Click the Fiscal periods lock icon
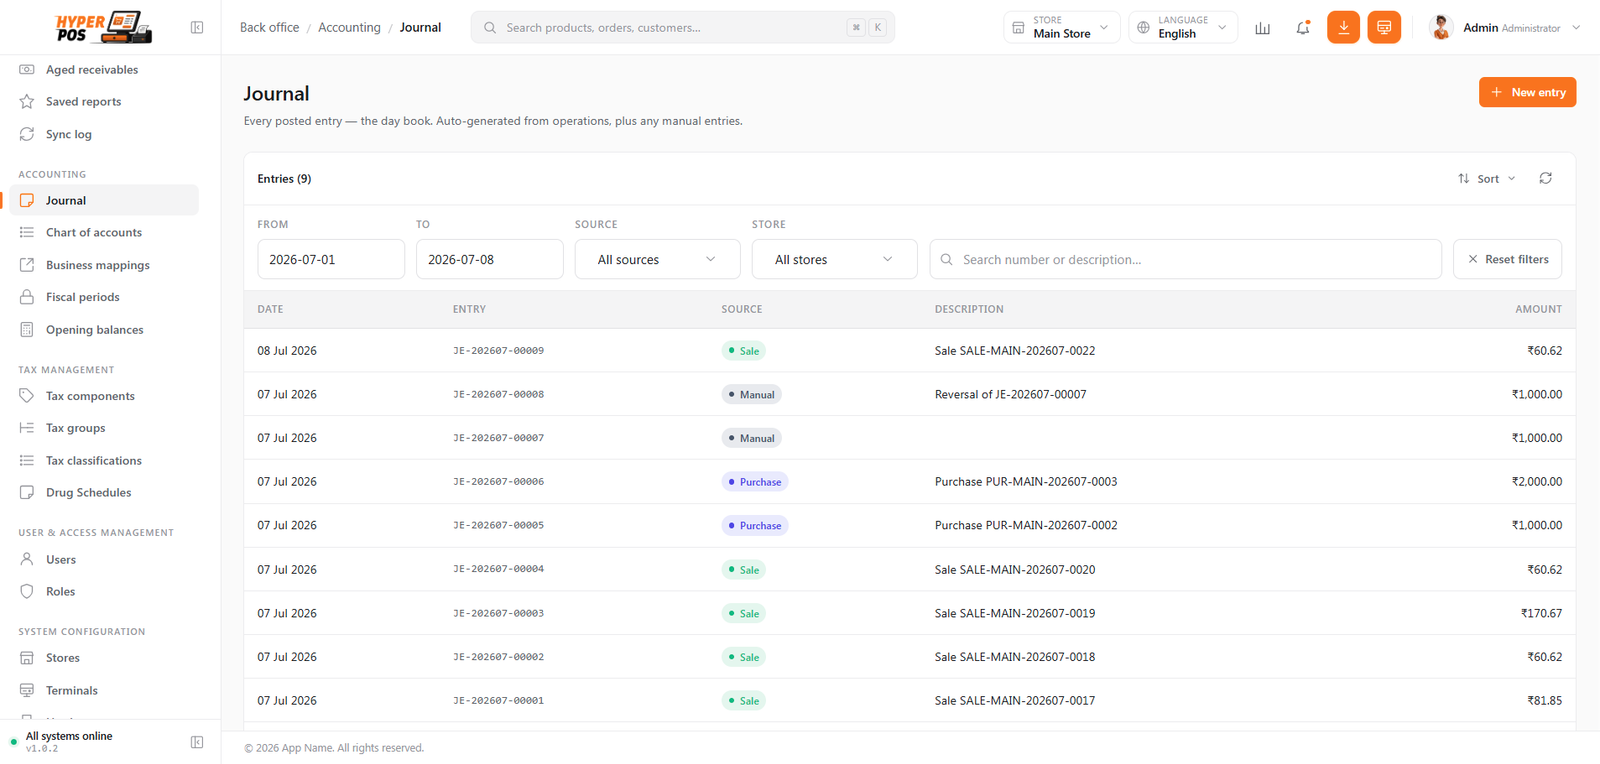The height and width of the screenshot is (764, 1600). pos(27,297)
